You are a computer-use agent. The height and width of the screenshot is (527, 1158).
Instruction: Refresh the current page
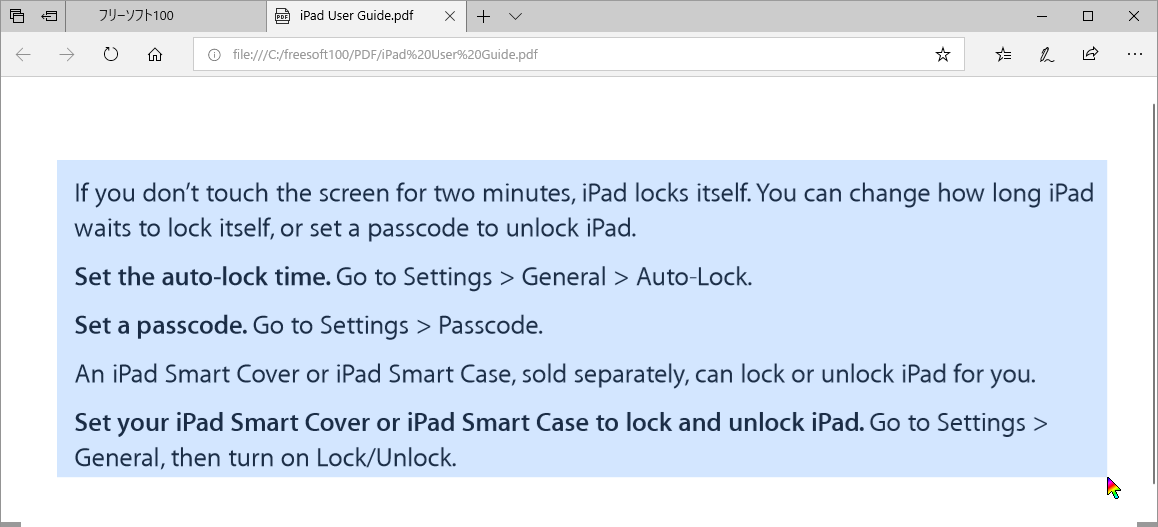pos(111,54)
